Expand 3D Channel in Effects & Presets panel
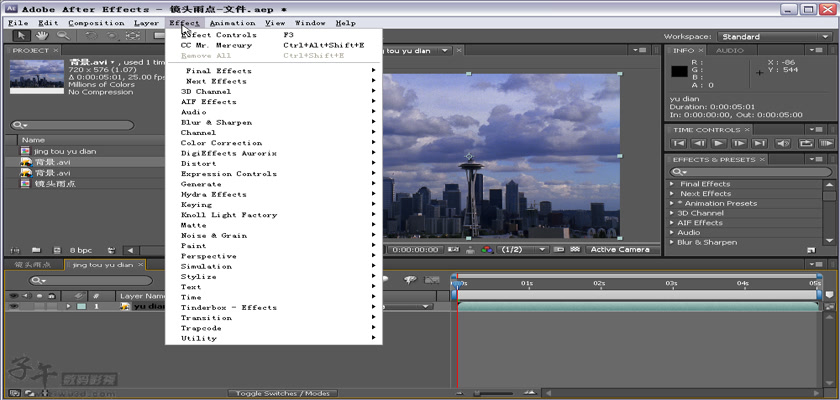The width and height of the screenshot is (840, 400). pyautogui.click(x=672, y=213)
